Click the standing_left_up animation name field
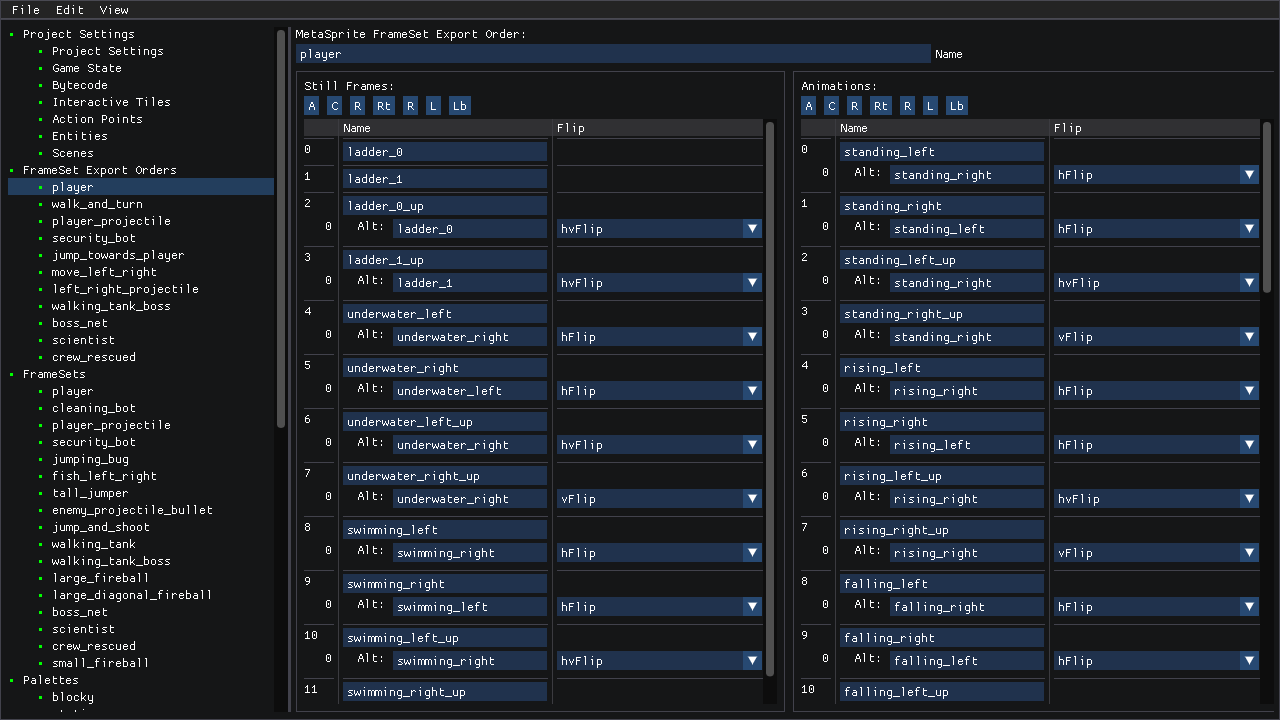Image resolution: width=1280 pixels, height=720 pixels. coord(942,259)
